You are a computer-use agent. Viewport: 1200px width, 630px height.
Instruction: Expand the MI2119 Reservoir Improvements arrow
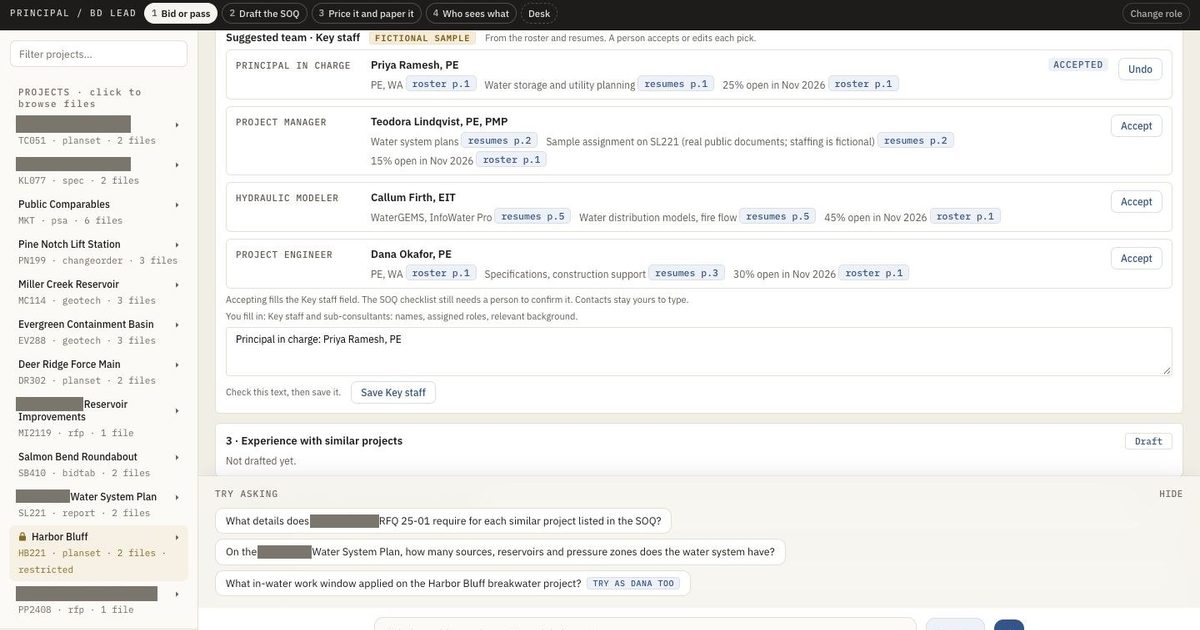[x=177, y=411]
